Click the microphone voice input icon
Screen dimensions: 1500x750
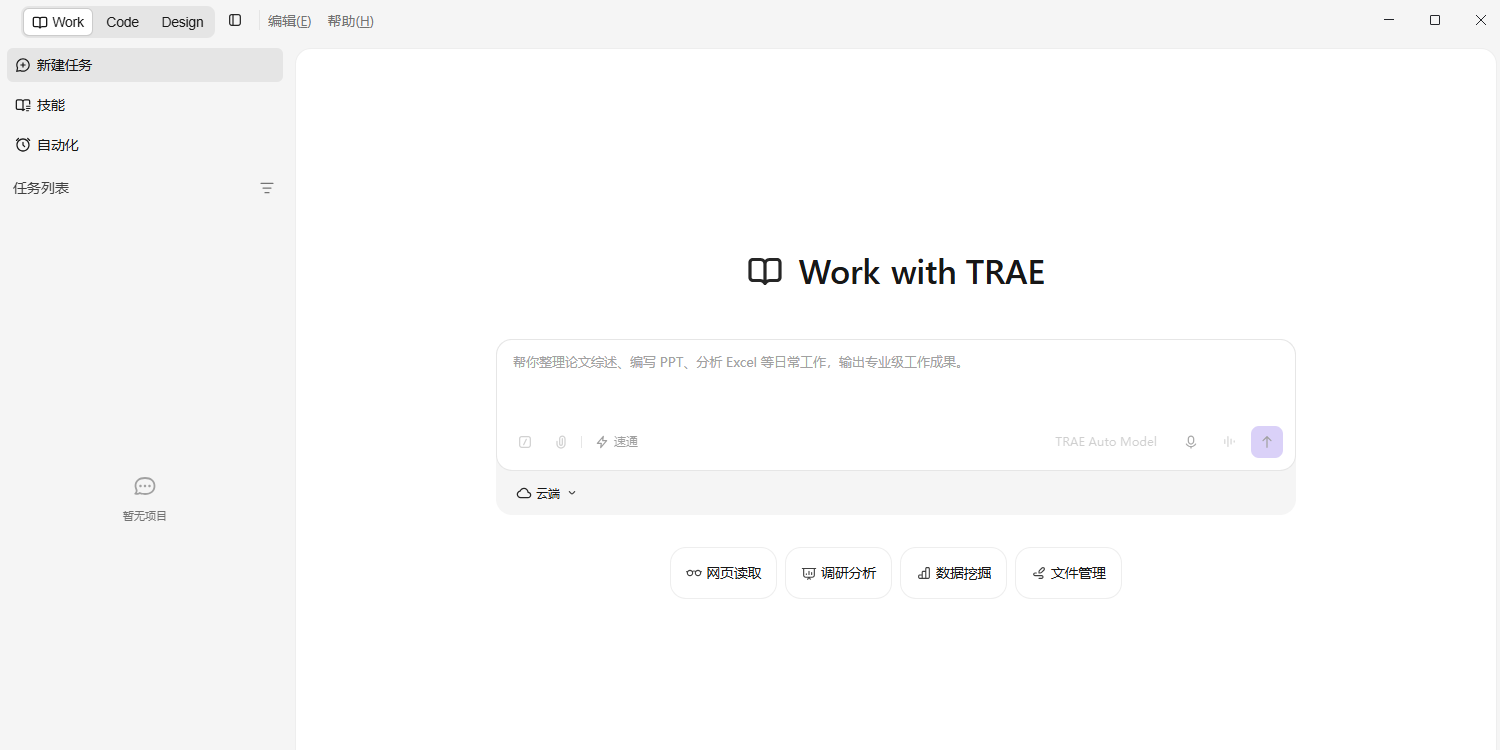pyautogui.click(x=1191, y=442)
